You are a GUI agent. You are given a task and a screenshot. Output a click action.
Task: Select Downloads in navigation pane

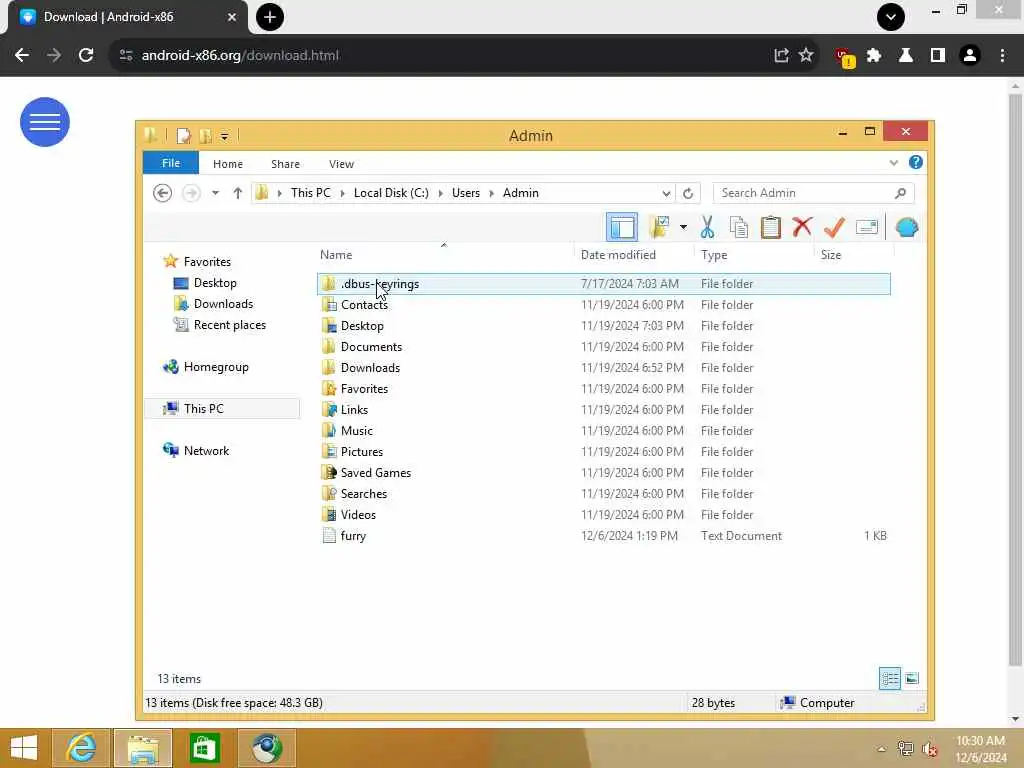point(213,304)
